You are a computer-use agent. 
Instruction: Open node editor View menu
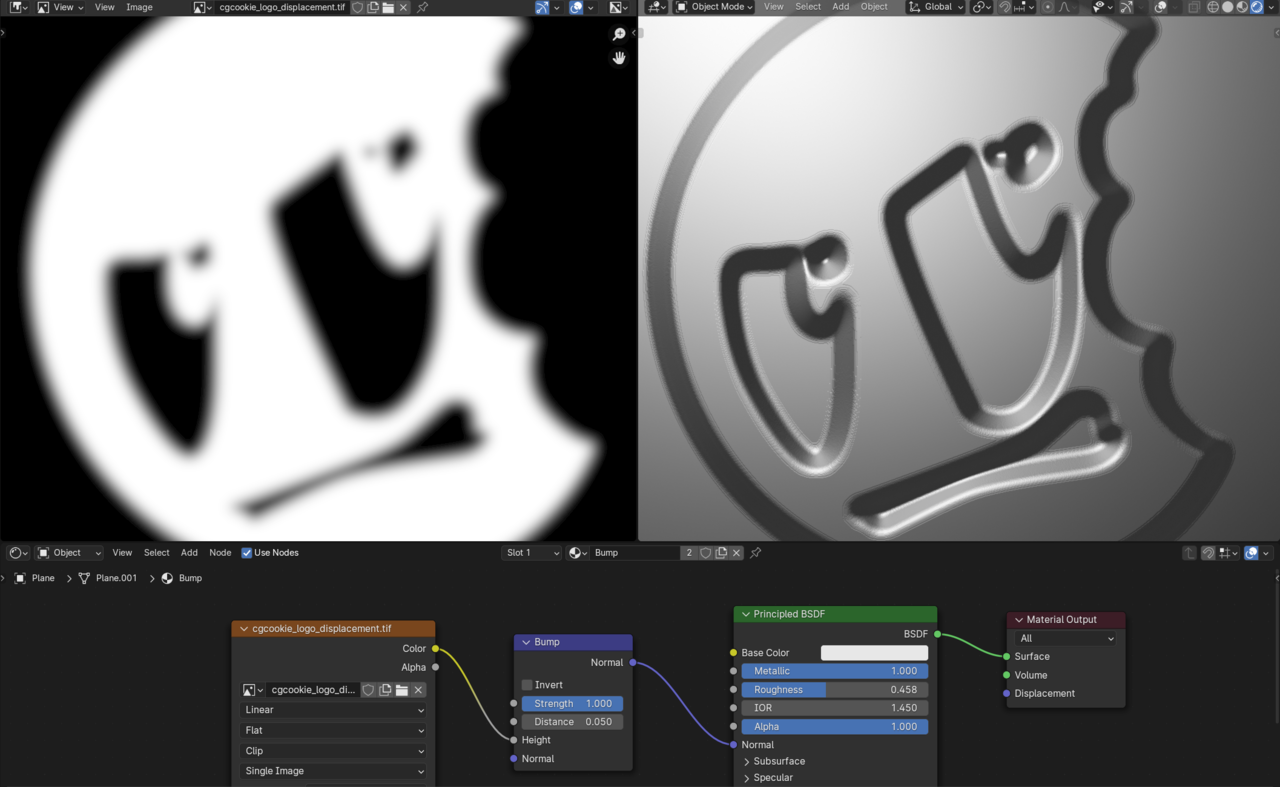pos(122,552)
